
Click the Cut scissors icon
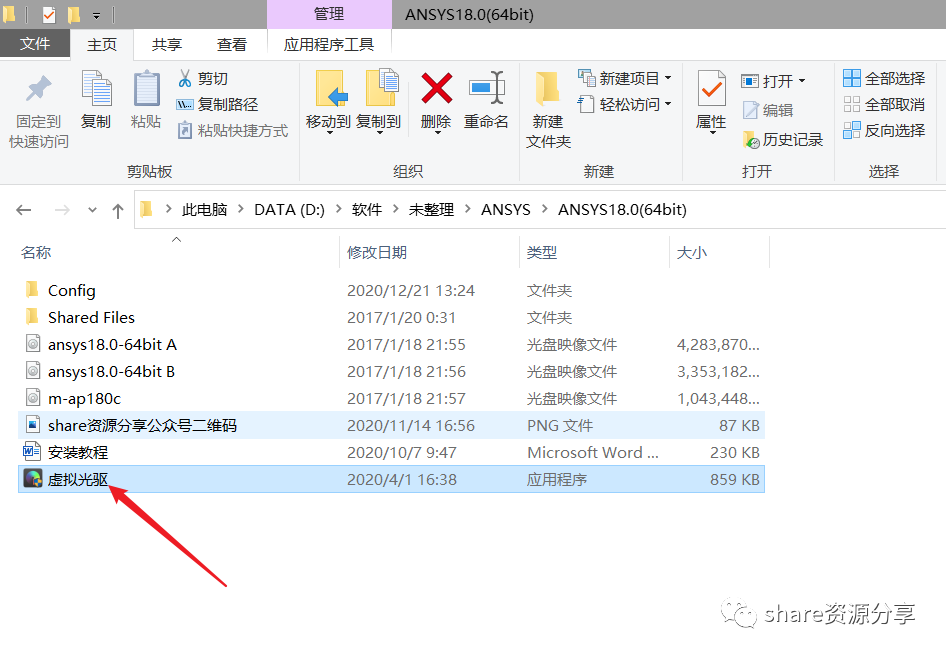tap(185, 78)
